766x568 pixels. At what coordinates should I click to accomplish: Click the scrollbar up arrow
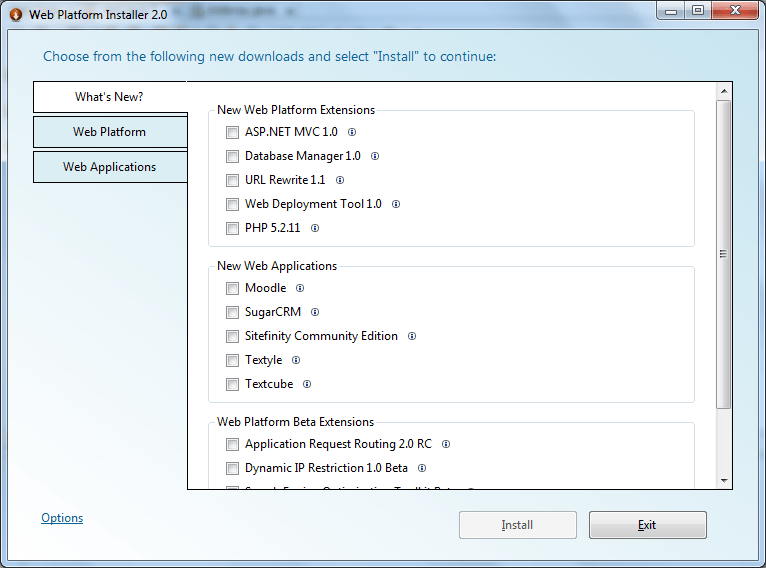tap(724, 91)
